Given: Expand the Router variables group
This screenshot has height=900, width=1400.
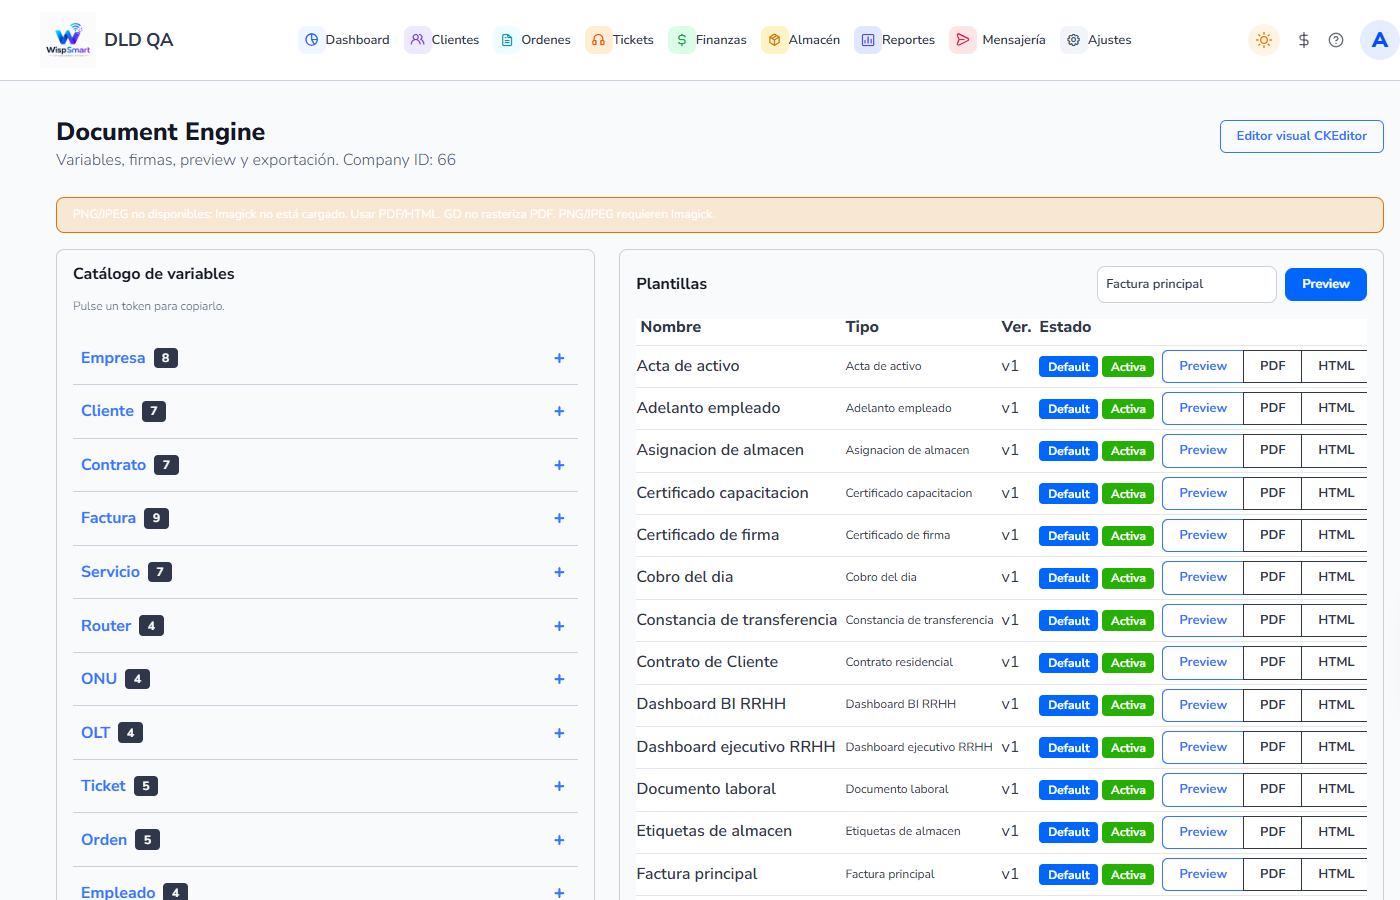Looking at the screenshot, I should pos(325,626).
